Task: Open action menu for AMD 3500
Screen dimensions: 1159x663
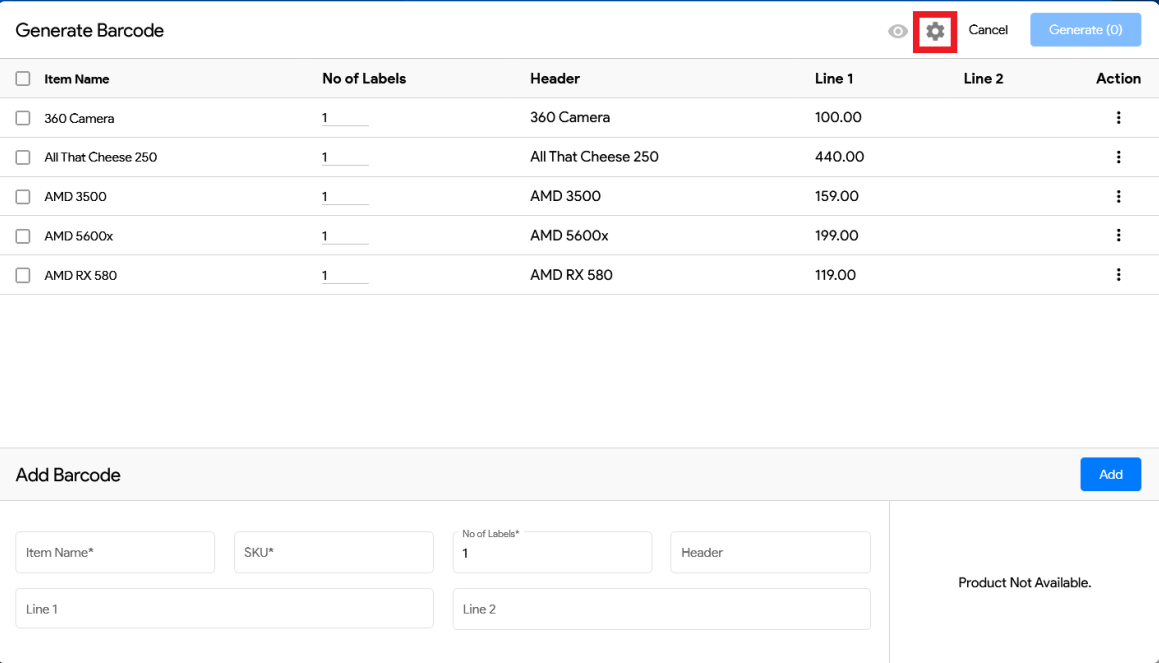Action: coord(1118,196)
